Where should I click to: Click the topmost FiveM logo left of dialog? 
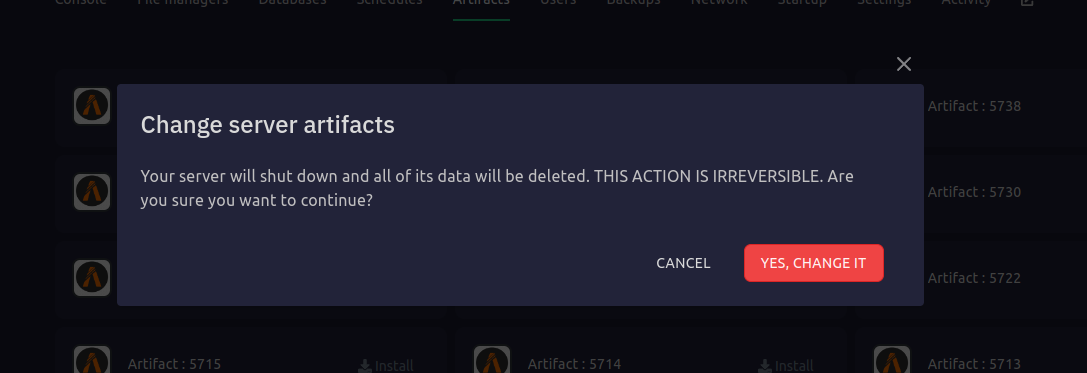tap(92, 106)
